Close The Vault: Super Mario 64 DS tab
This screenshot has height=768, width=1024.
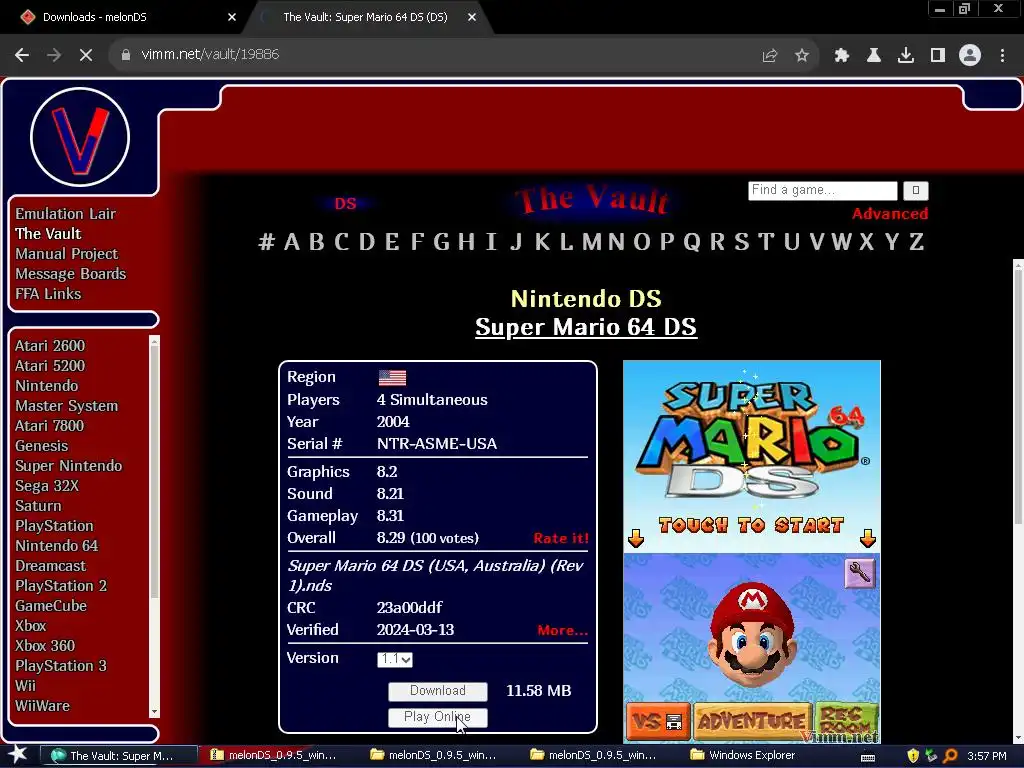click(x=472, y=17)
